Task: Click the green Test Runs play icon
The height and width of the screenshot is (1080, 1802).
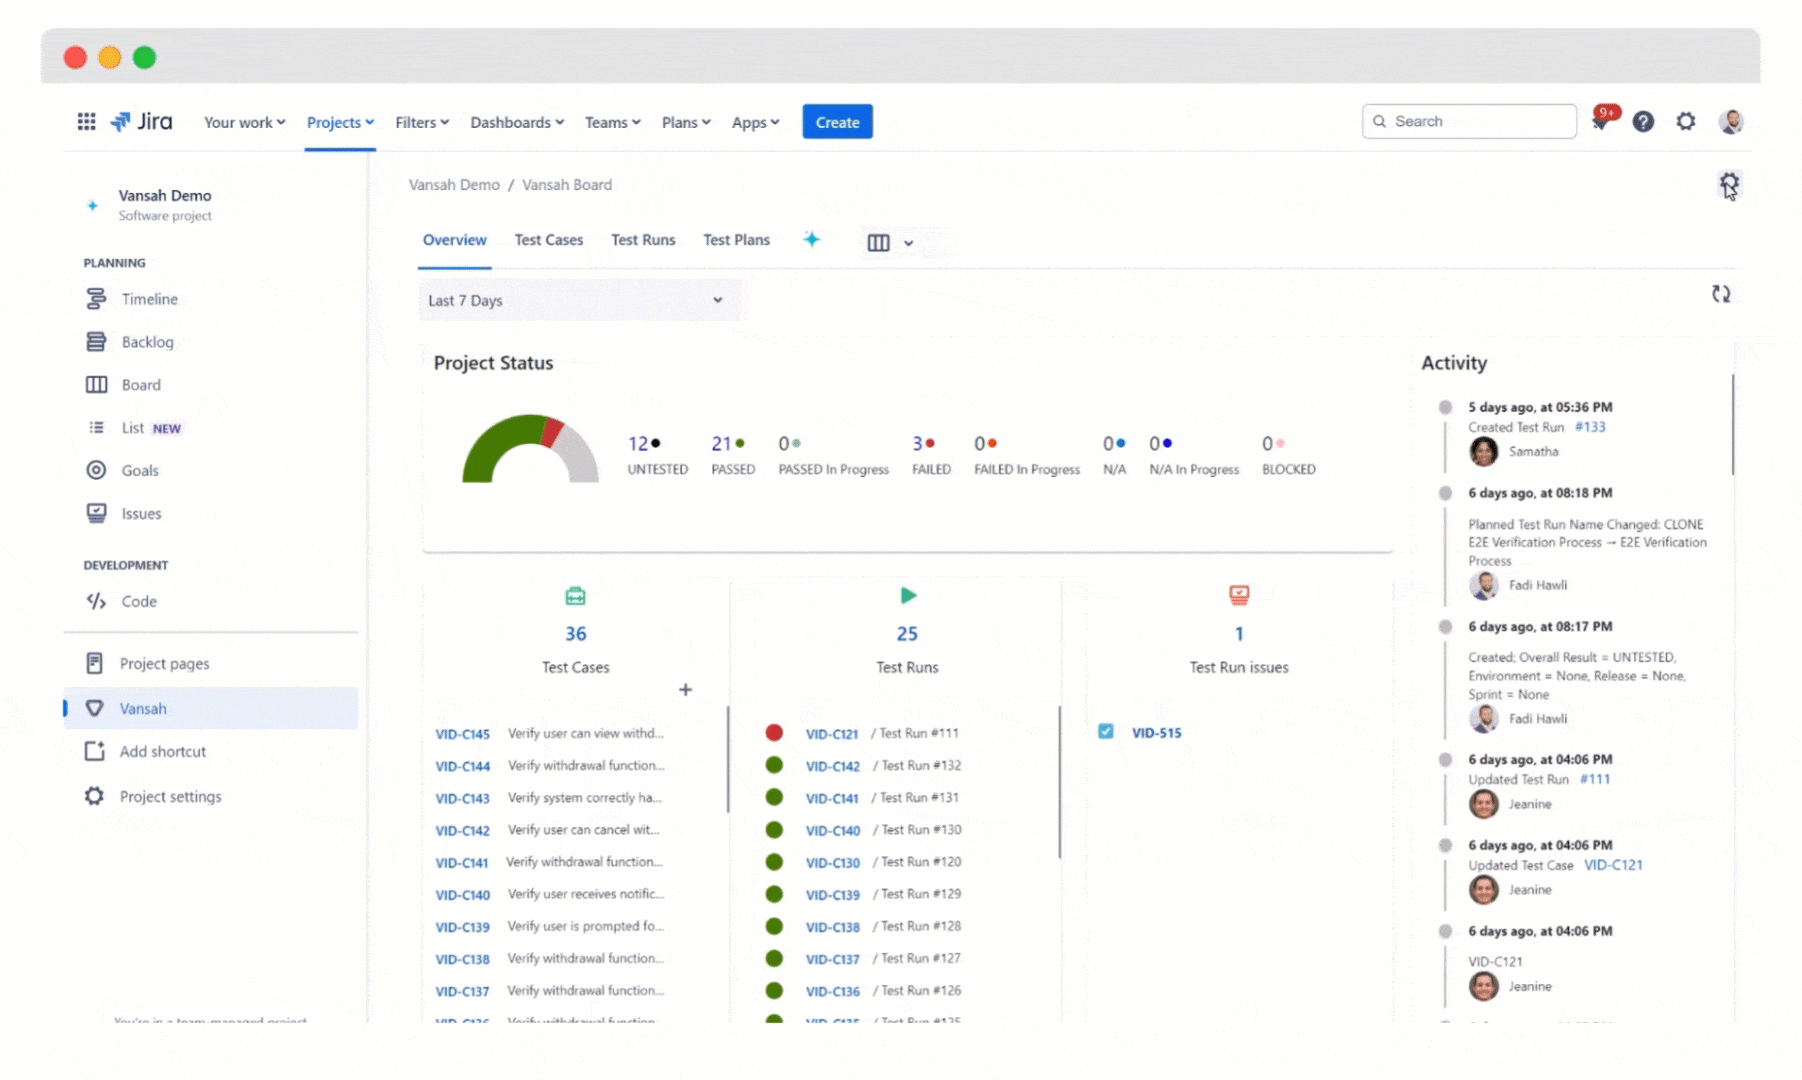Action: tap(907, 596)
